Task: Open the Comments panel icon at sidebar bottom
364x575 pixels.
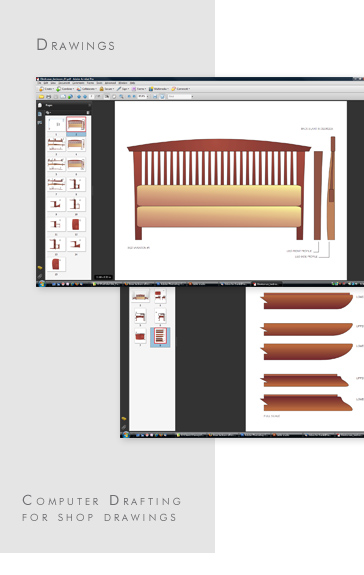Action: coord(40,268)
